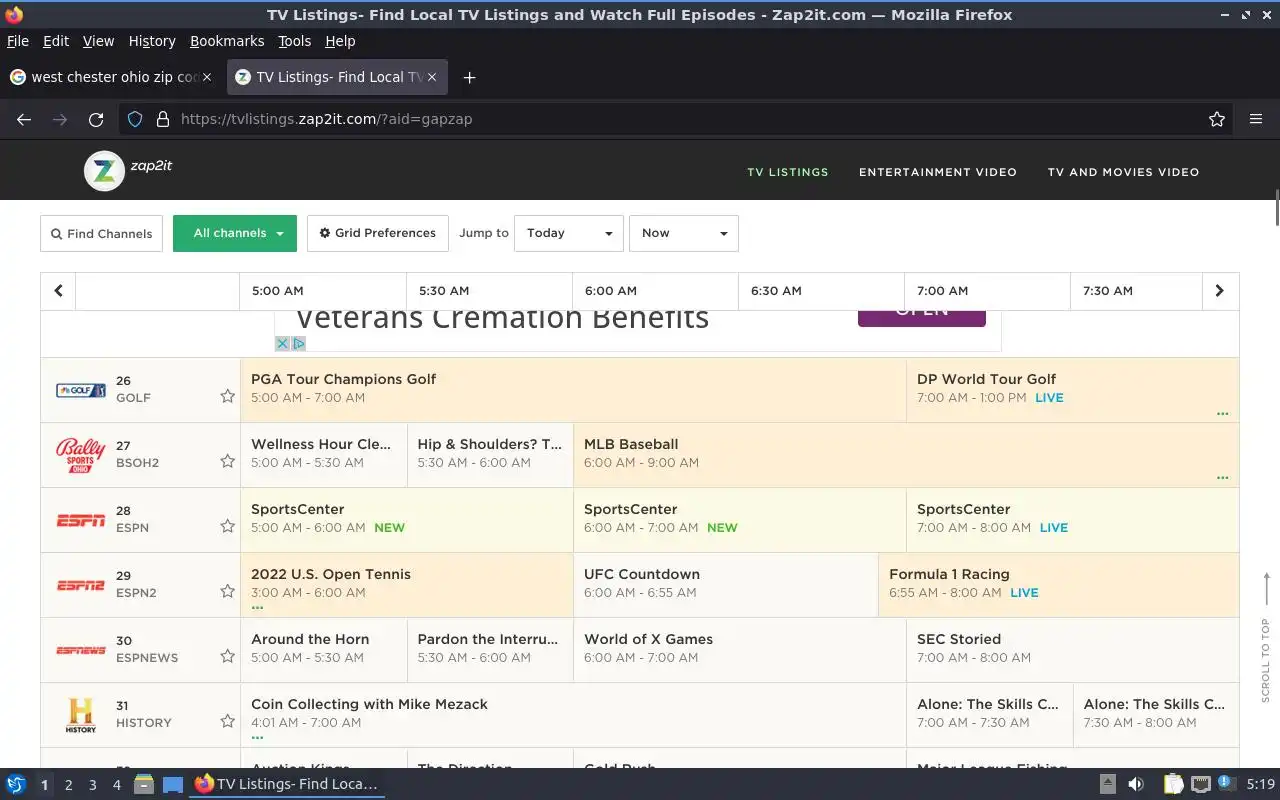Open the Help menu
Screen dimensions: 1280x800
click(340, 41)
